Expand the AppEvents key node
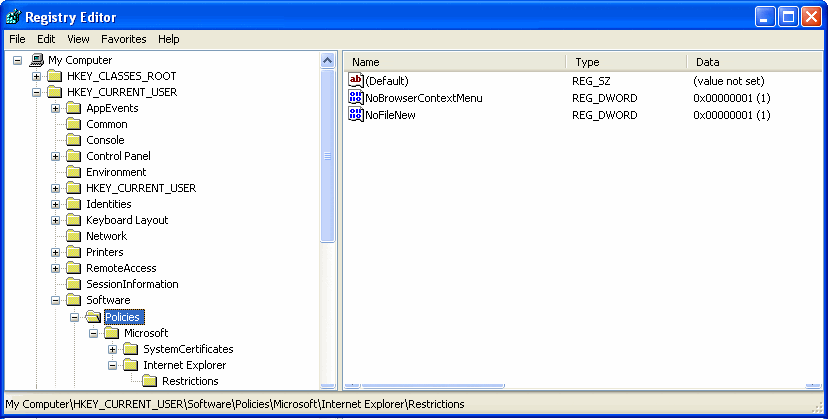This screenshot has height=419, width=828. click(x=56, y=108)
